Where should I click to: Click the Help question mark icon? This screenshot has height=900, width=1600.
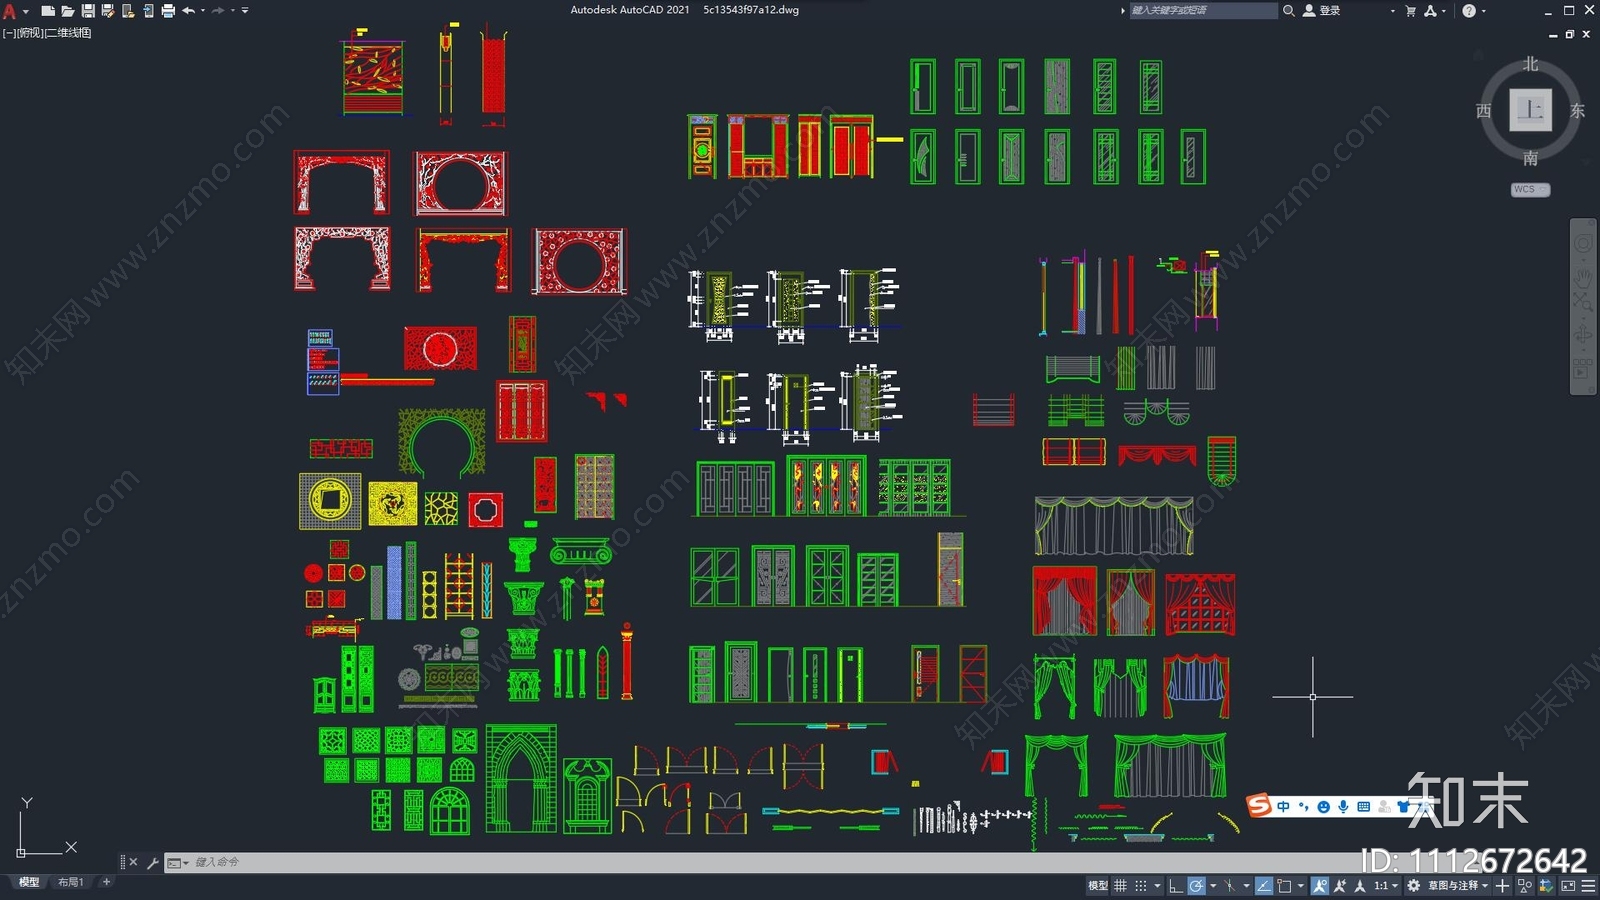(1468, 11)
